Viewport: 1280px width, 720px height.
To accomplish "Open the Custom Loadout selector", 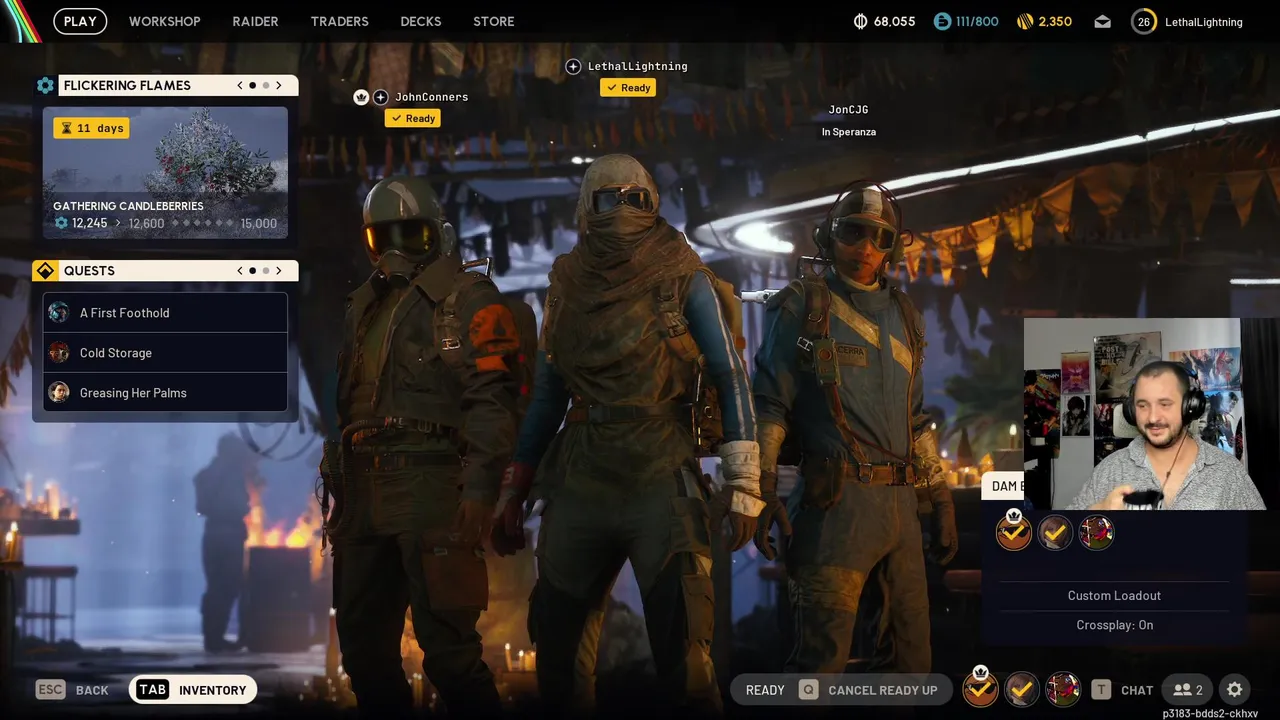I will click(x=1114, y=596).
